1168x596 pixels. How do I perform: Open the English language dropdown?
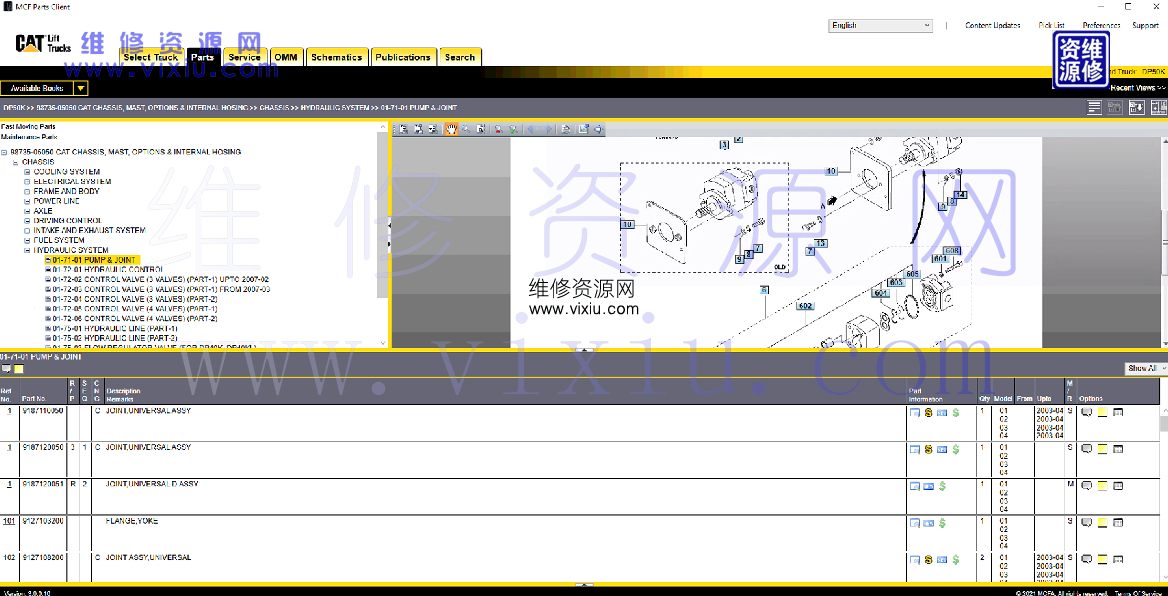(x=881, y=26)
